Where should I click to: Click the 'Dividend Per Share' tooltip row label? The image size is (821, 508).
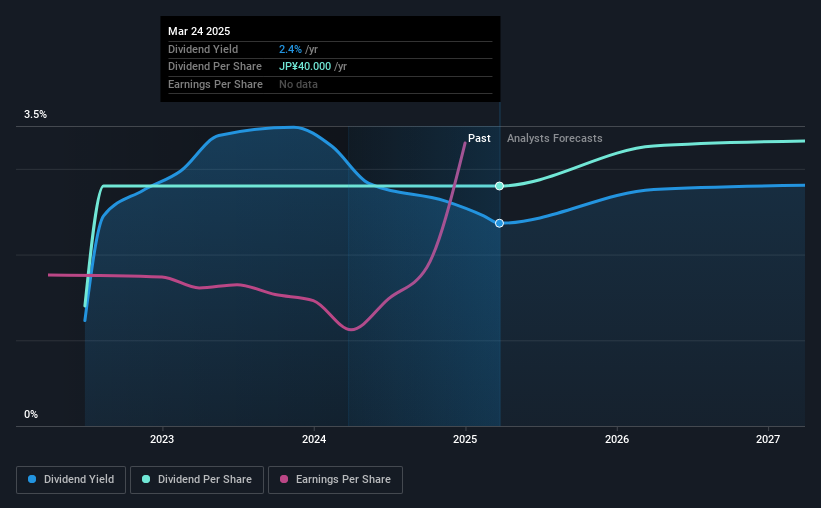(215, 67)
